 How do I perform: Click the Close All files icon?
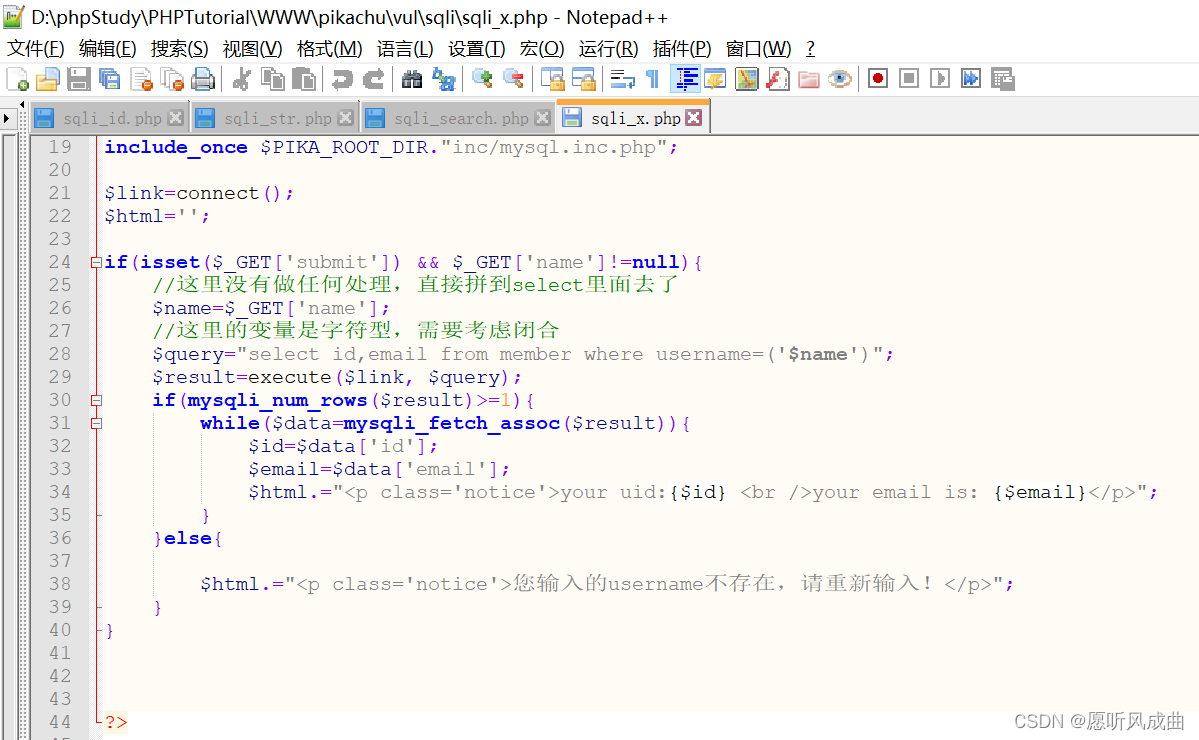coord(173,79)
